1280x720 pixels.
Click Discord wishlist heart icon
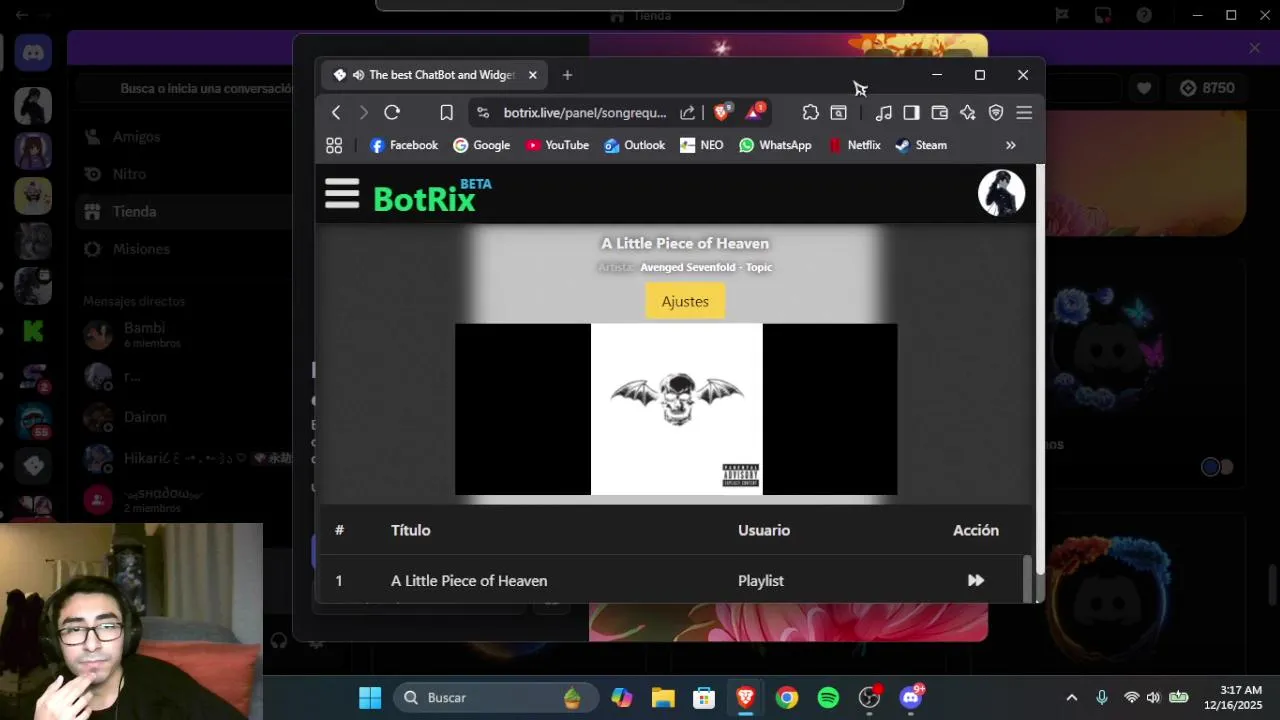[x=1144, y=88]
